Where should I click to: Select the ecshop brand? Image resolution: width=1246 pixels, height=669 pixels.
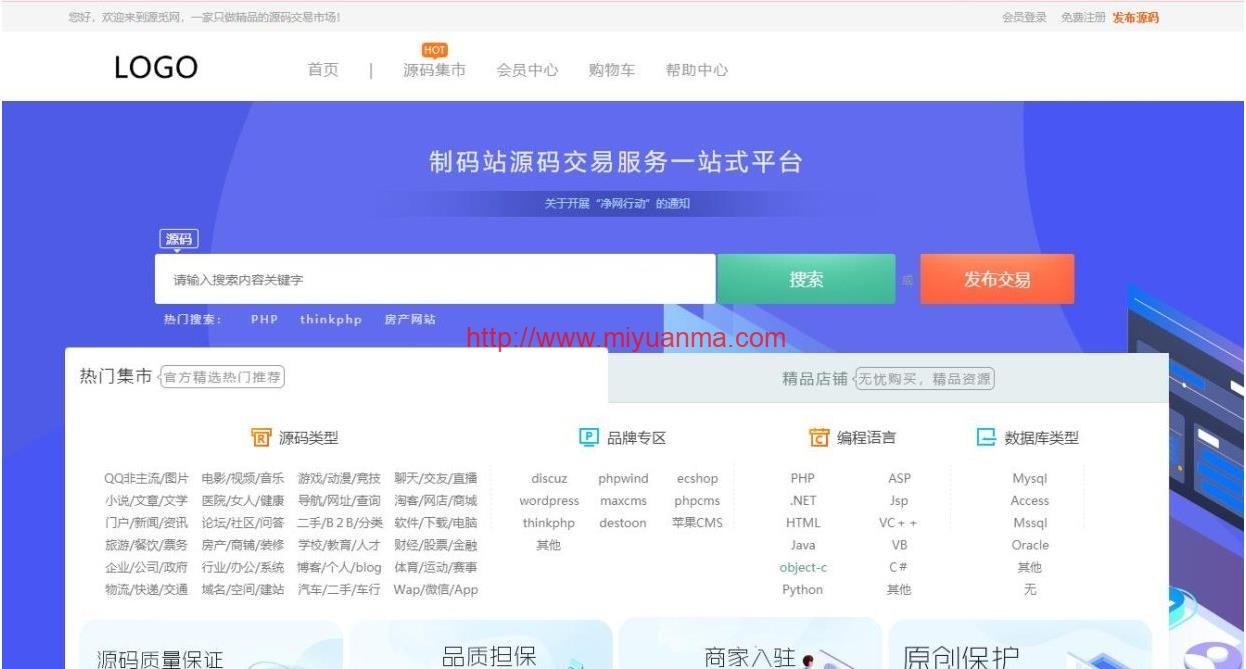pyautogui.click(x=697, y=478)
